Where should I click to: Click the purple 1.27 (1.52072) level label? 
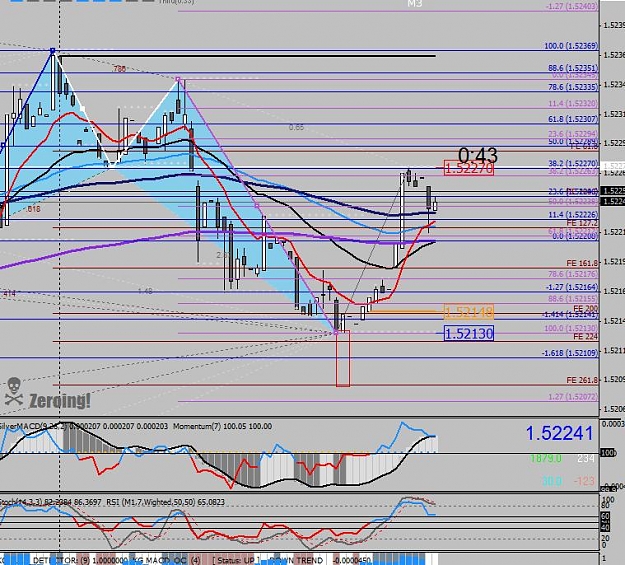coord(573,397)
